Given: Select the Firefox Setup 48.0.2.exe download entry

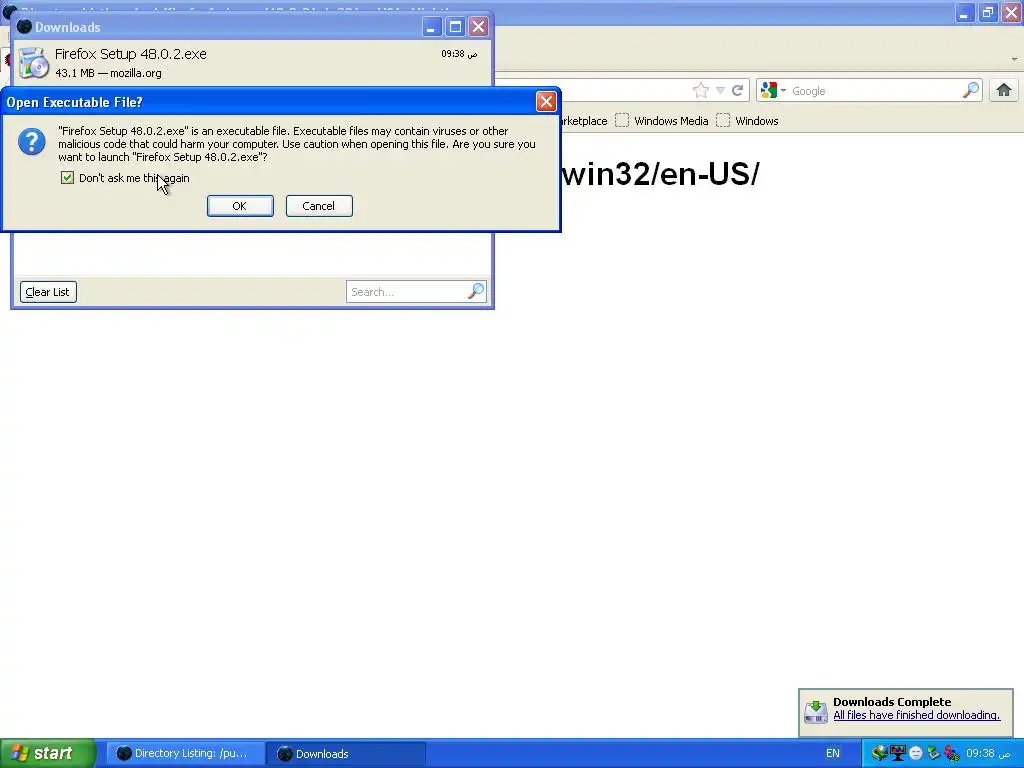Looking at the screenshot, I should (251, 63).
